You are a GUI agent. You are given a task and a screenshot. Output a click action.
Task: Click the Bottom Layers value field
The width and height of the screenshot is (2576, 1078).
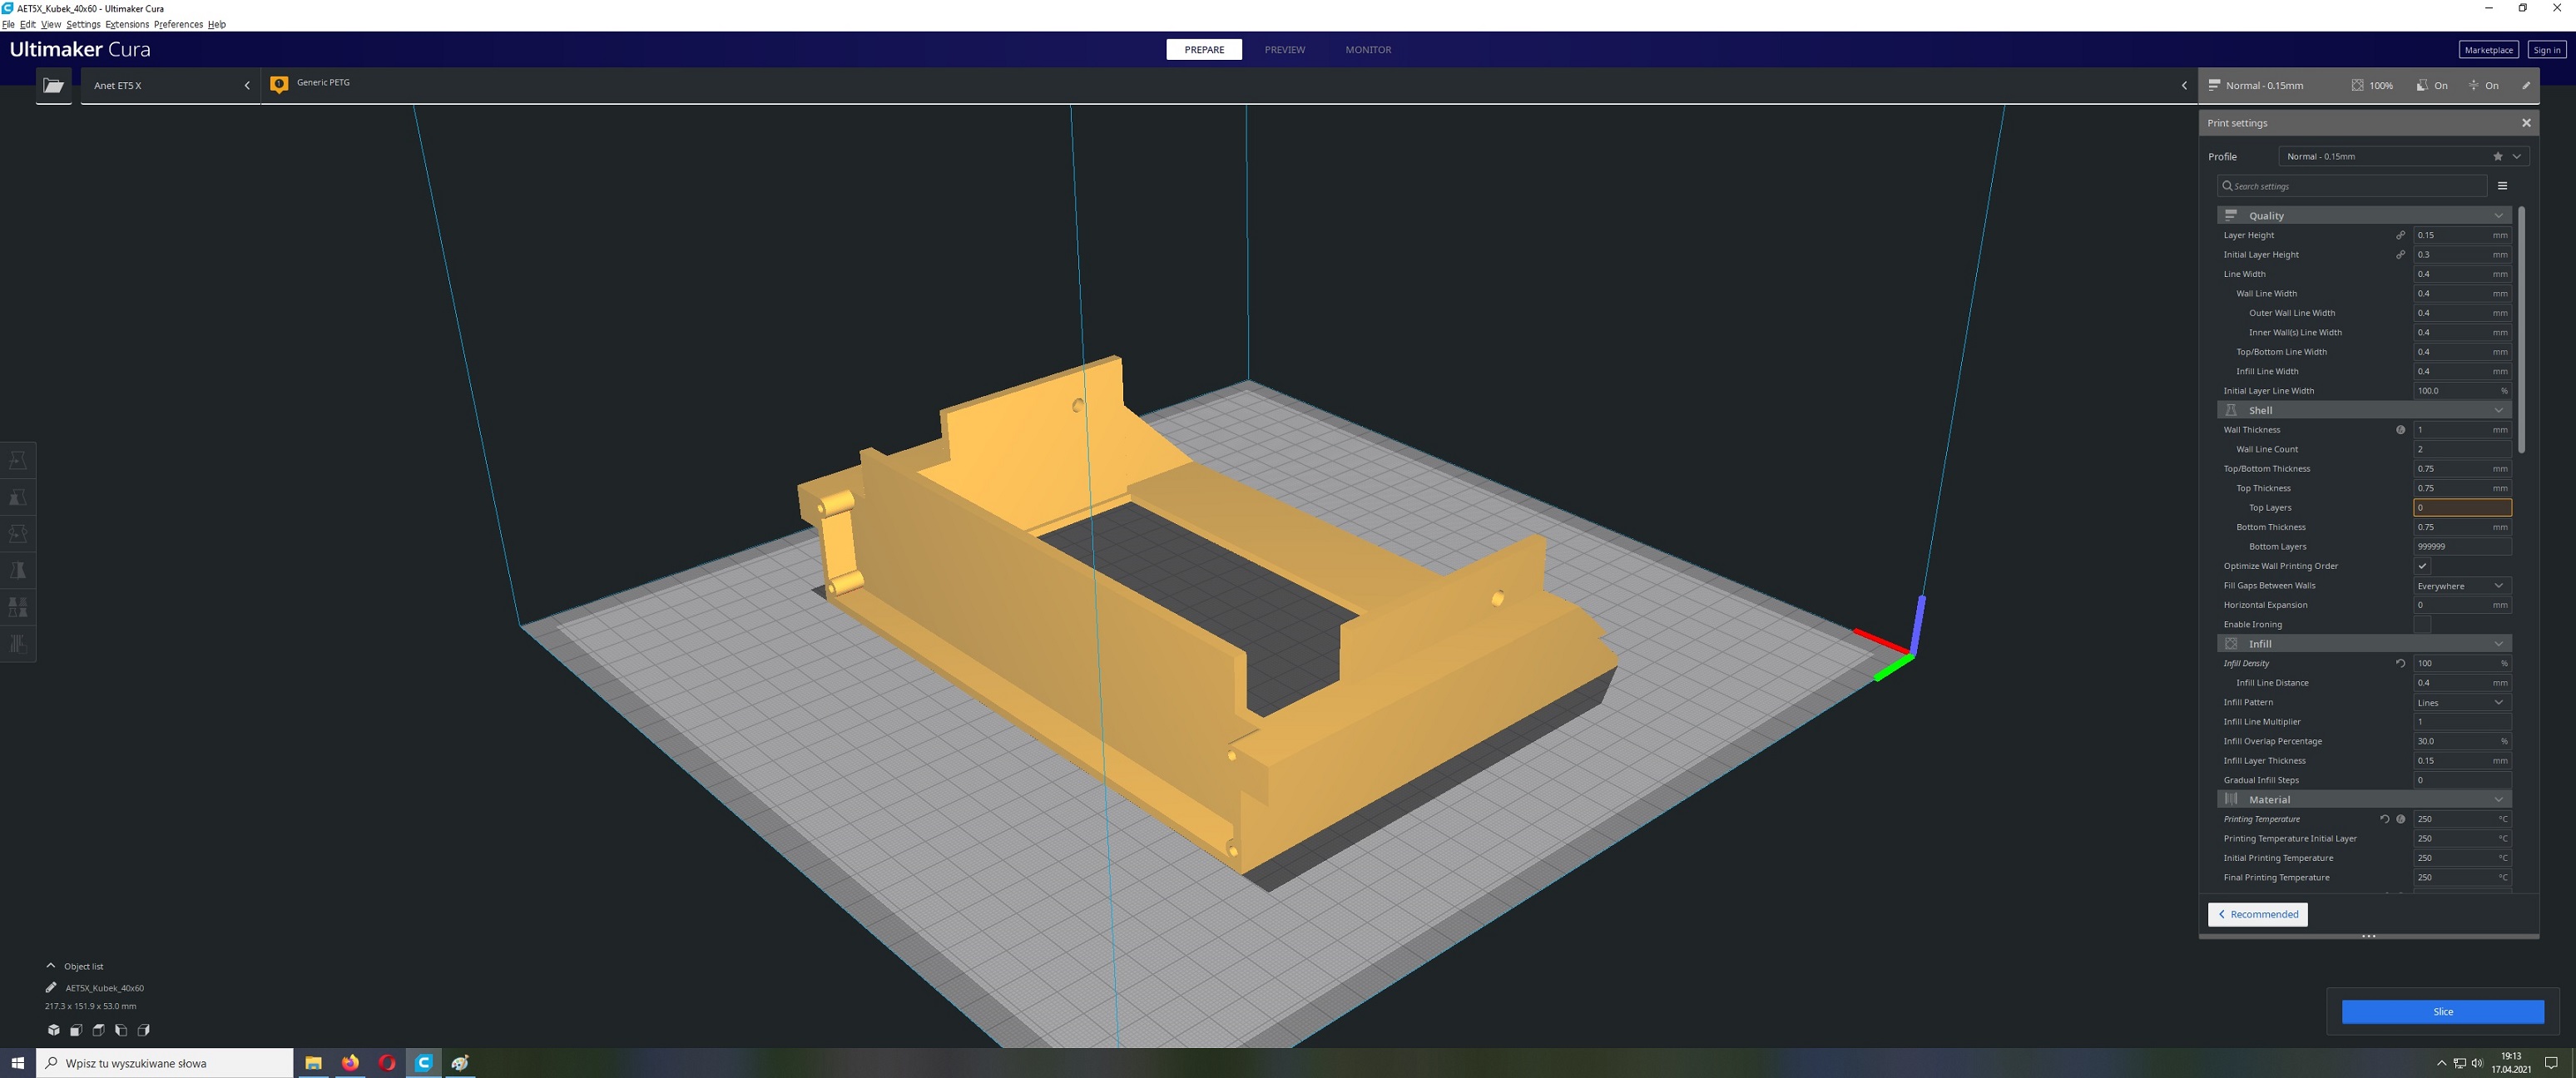[2462, 547]
